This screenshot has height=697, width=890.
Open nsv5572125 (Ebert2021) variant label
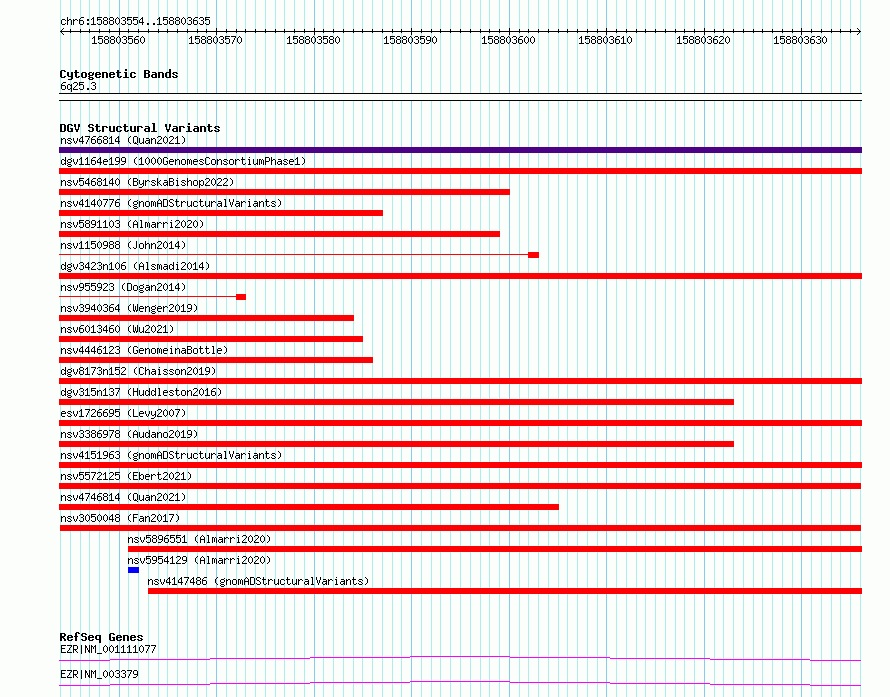click(x=125, y=476)
